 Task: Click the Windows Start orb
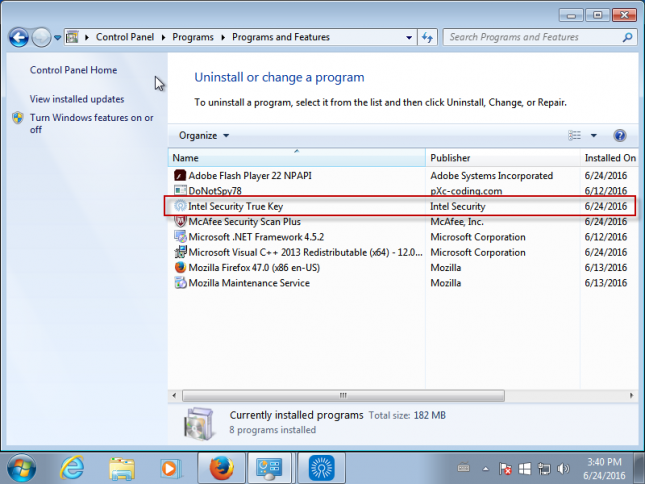pyautogui.click(x=22, y=467)
